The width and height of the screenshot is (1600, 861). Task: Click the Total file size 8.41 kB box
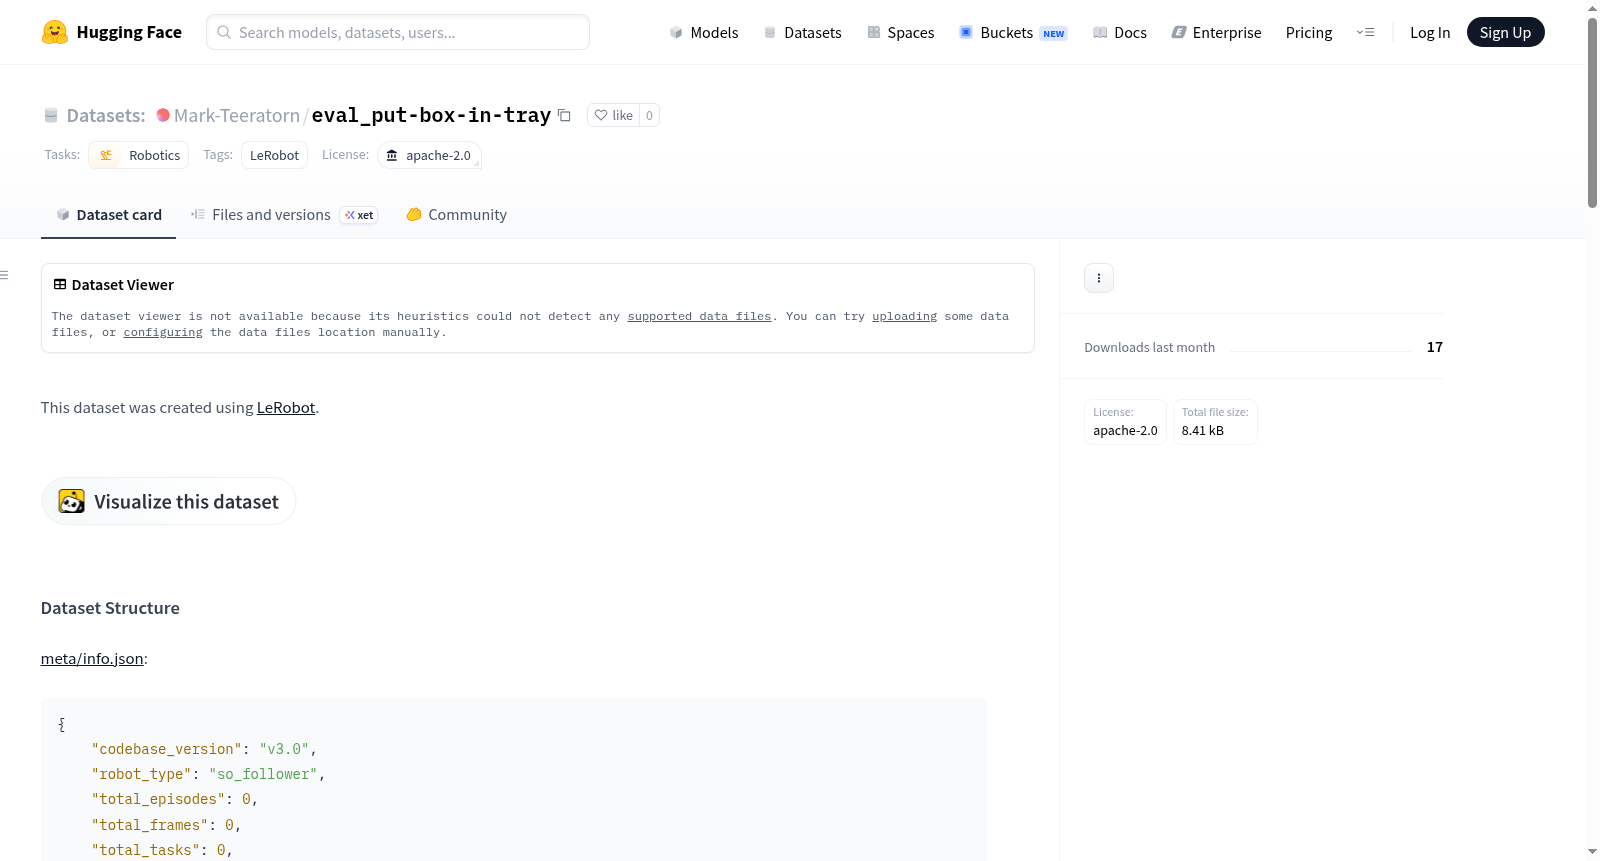pyautogui.click(x=1215, y=422)
